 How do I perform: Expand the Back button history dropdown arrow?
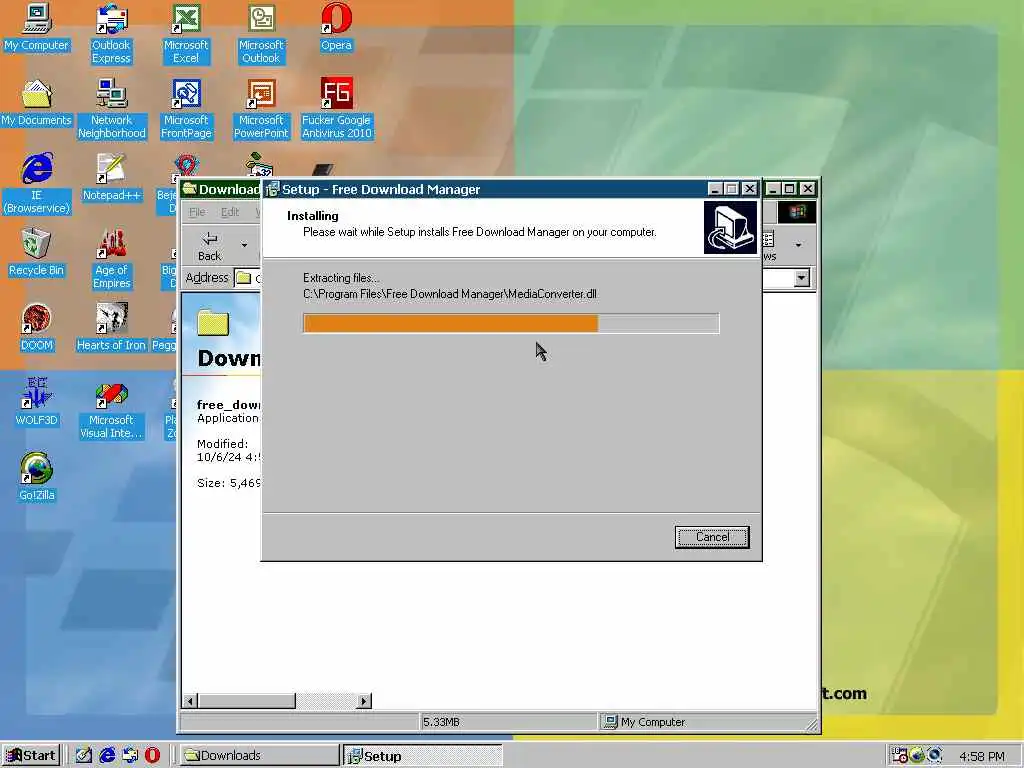[x=244, y=246]
